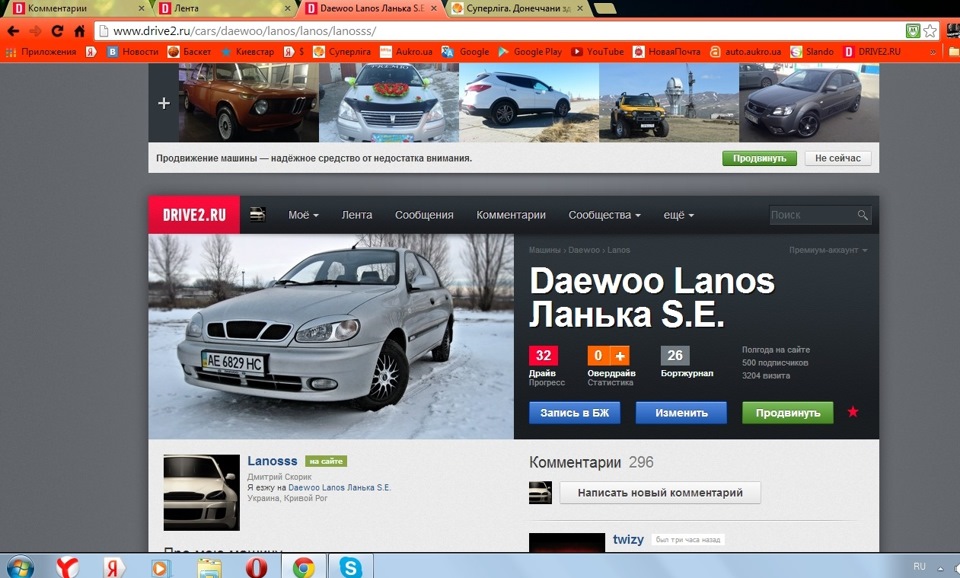Show more bookmarks via chevron
Viewport: 960px width, 578px height.
932,52
